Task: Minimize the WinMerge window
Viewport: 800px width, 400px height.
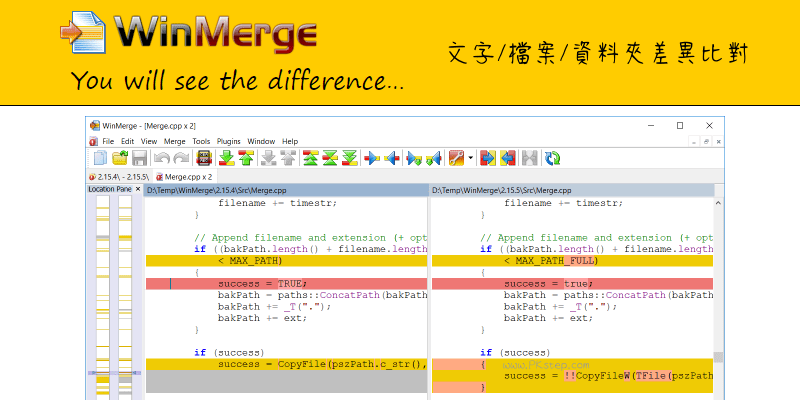Action: point(651,126)
